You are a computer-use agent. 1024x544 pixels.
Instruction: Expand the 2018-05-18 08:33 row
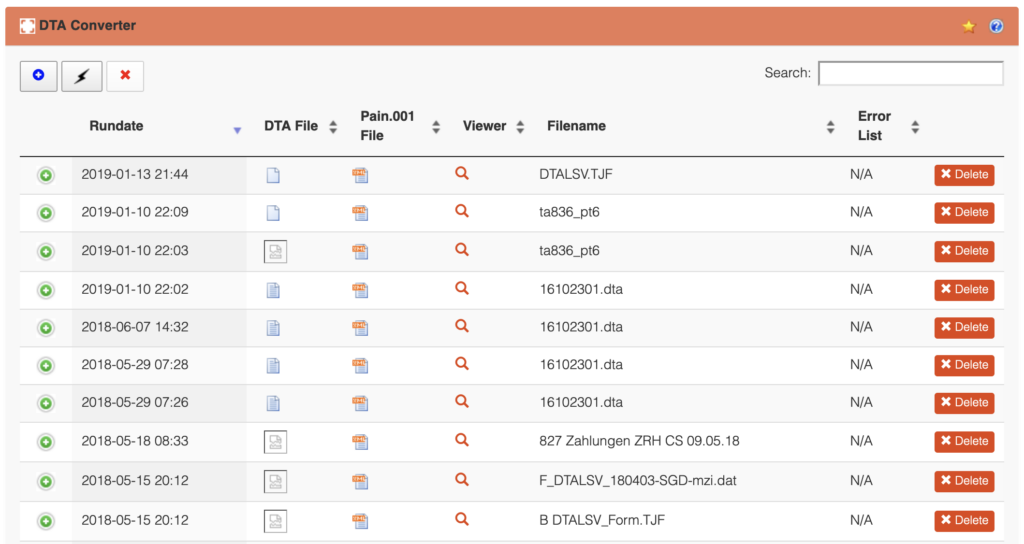[x=46, y=442]
